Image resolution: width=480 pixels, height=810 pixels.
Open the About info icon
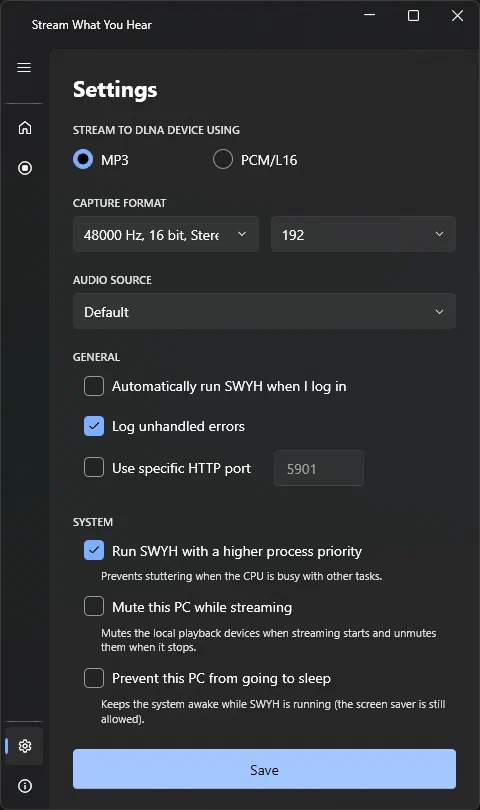pos(25,786)
